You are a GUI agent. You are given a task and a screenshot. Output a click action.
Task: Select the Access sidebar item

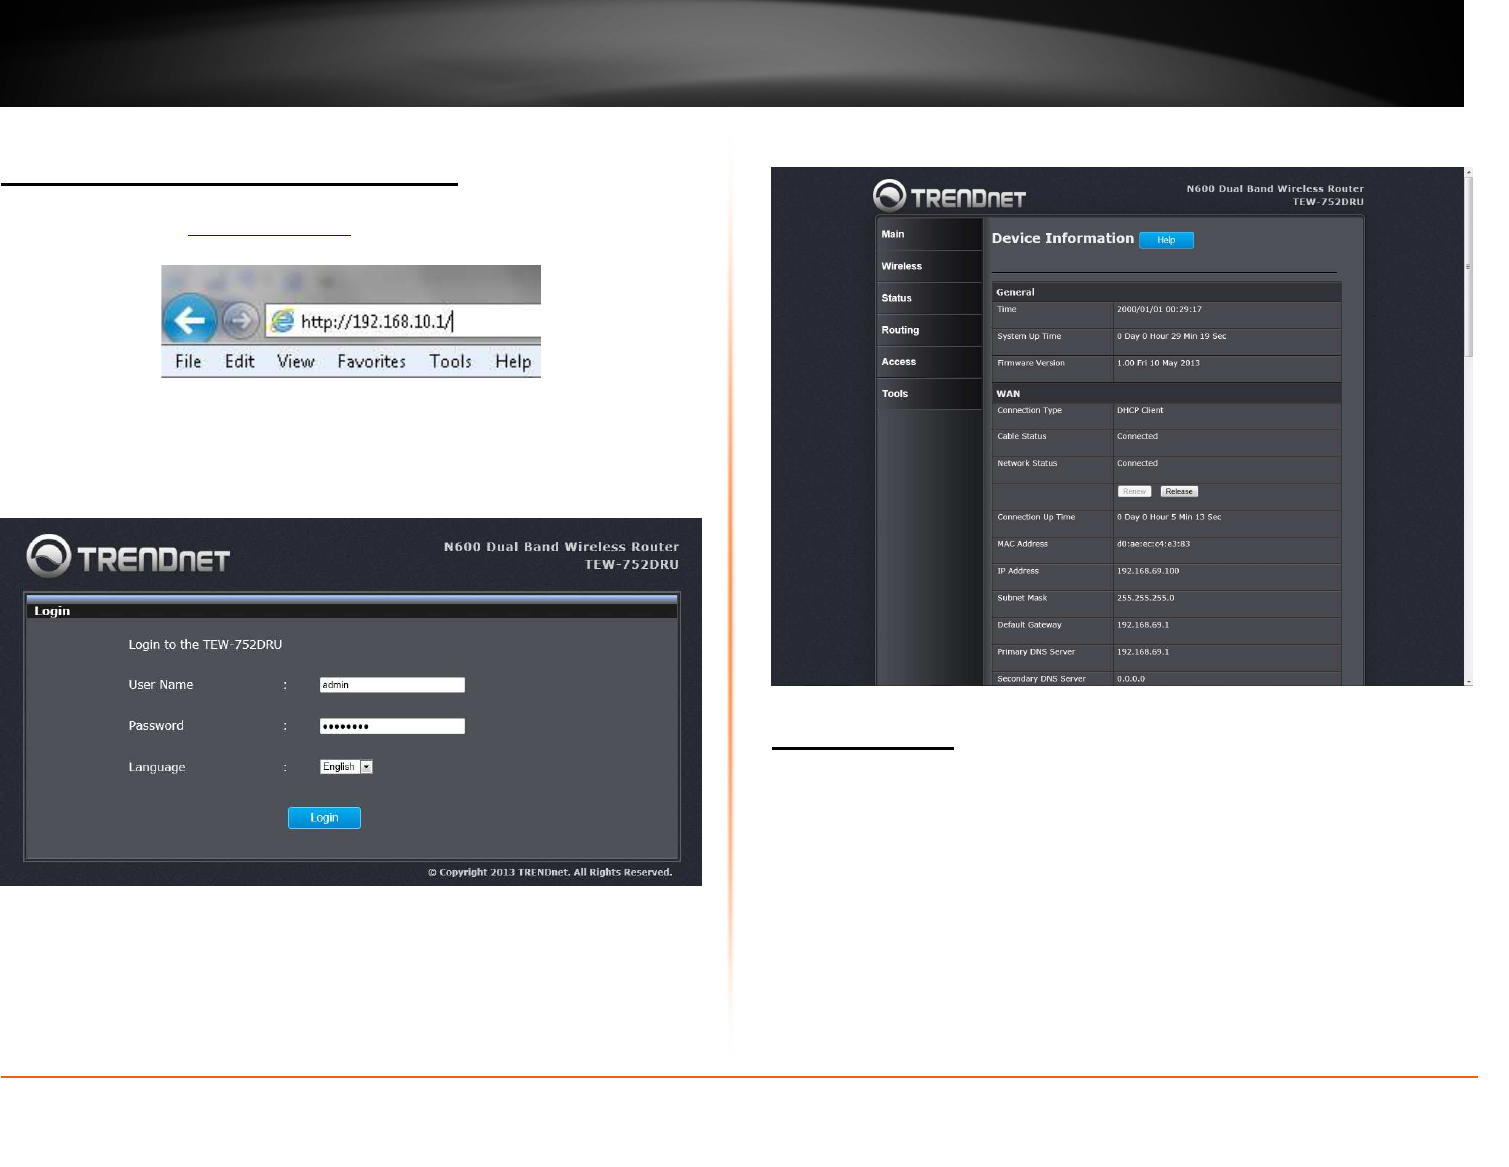(x=929, y=362)
